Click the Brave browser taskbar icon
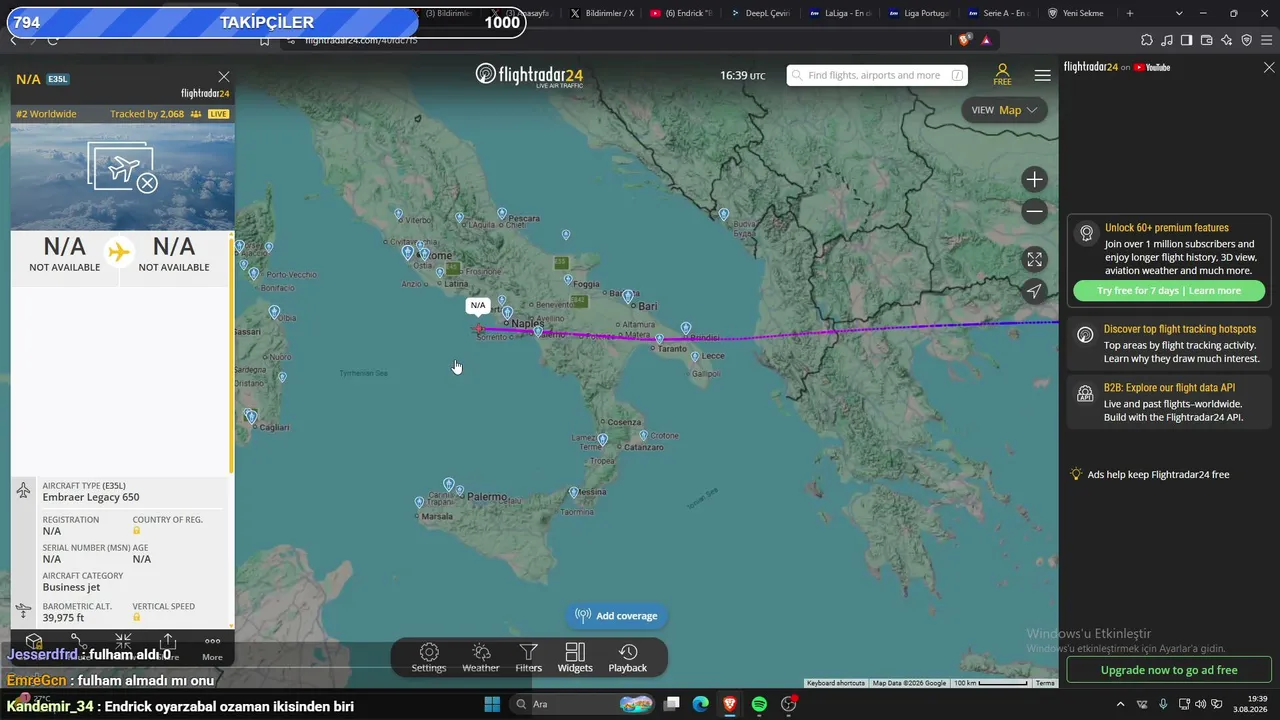 coord(730,704)
